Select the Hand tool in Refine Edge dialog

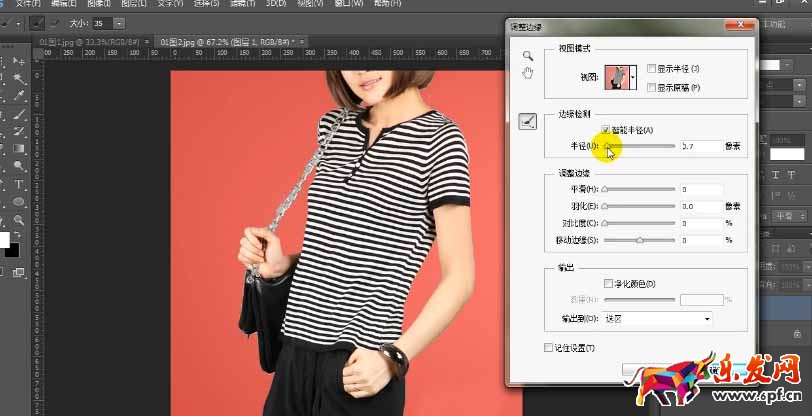click(x=528, y=73)
